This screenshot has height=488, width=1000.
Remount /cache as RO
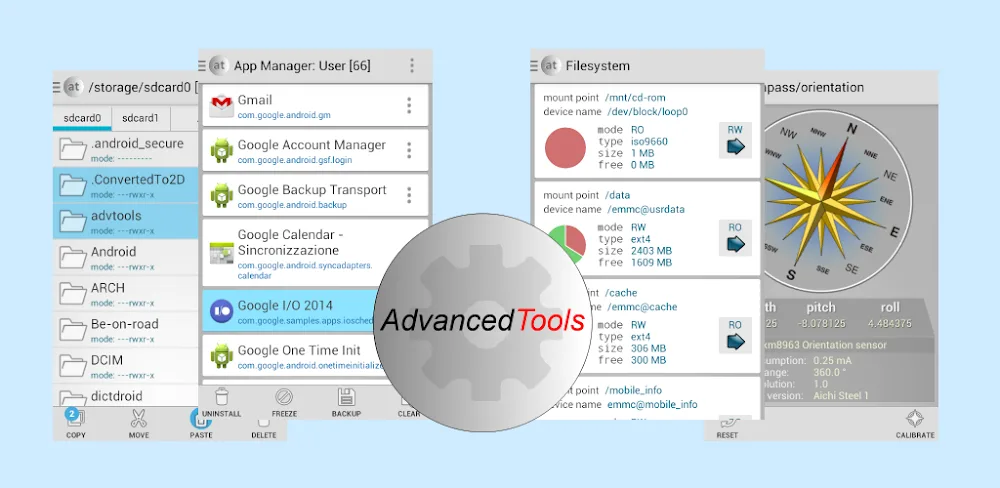click(x=735, y=336)
